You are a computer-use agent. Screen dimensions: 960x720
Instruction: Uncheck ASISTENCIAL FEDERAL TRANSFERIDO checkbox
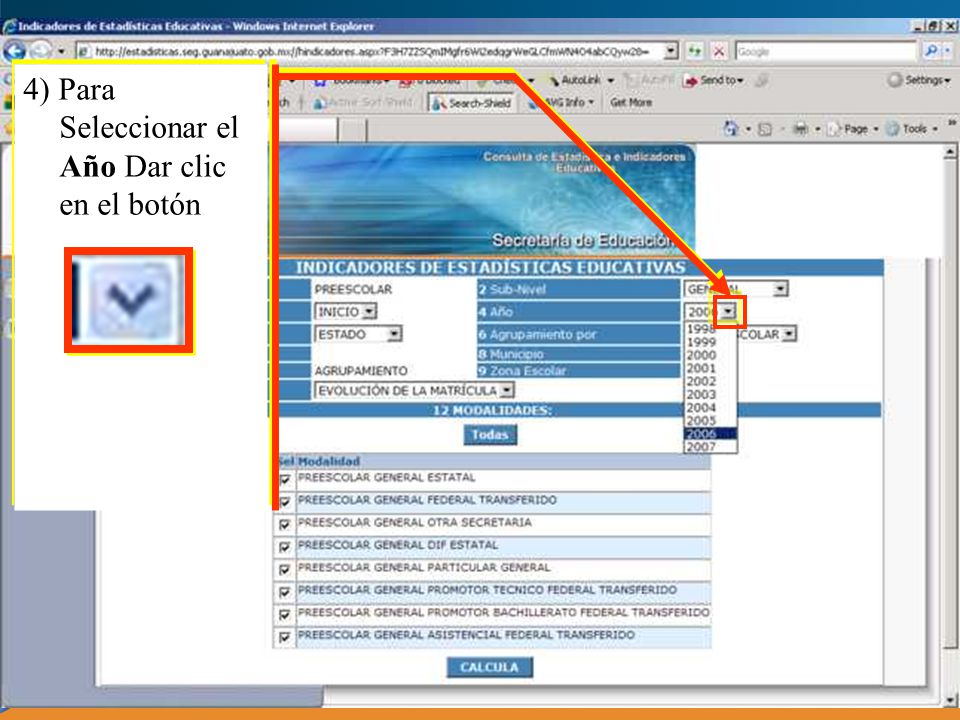(284, 637)
